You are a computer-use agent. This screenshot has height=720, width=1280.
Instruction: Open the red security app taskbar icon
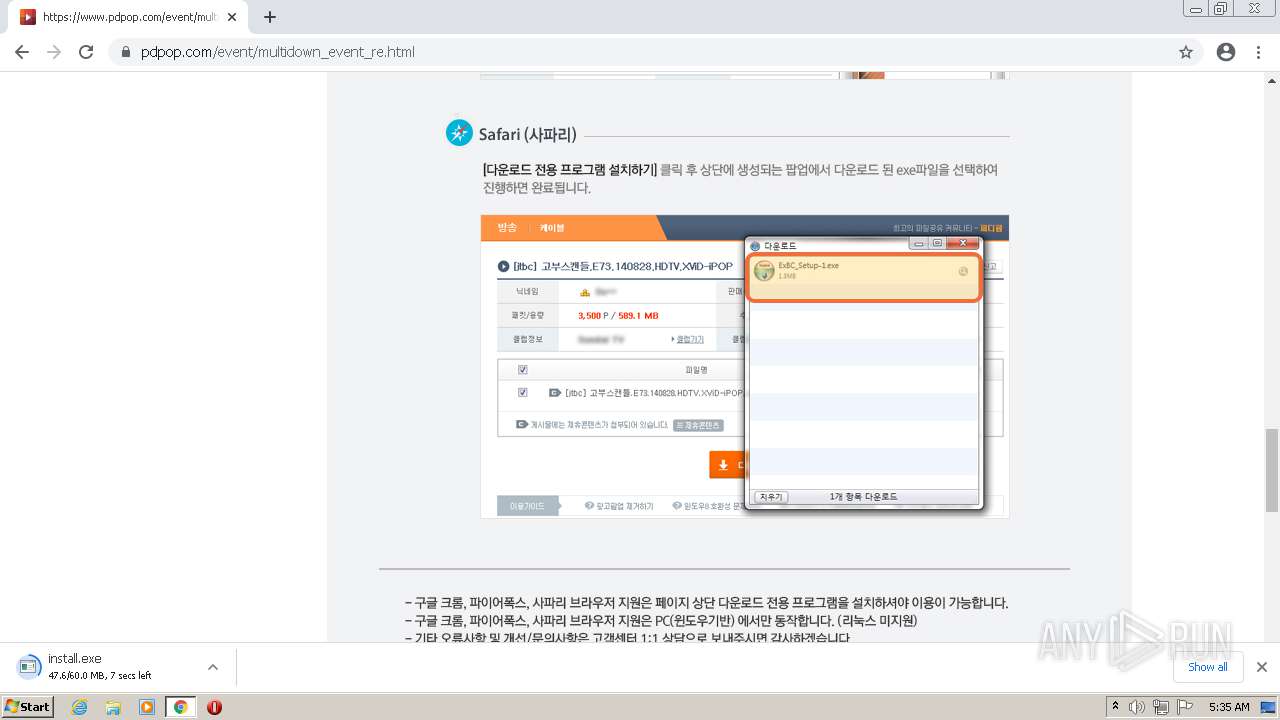[x=214, y=707]
